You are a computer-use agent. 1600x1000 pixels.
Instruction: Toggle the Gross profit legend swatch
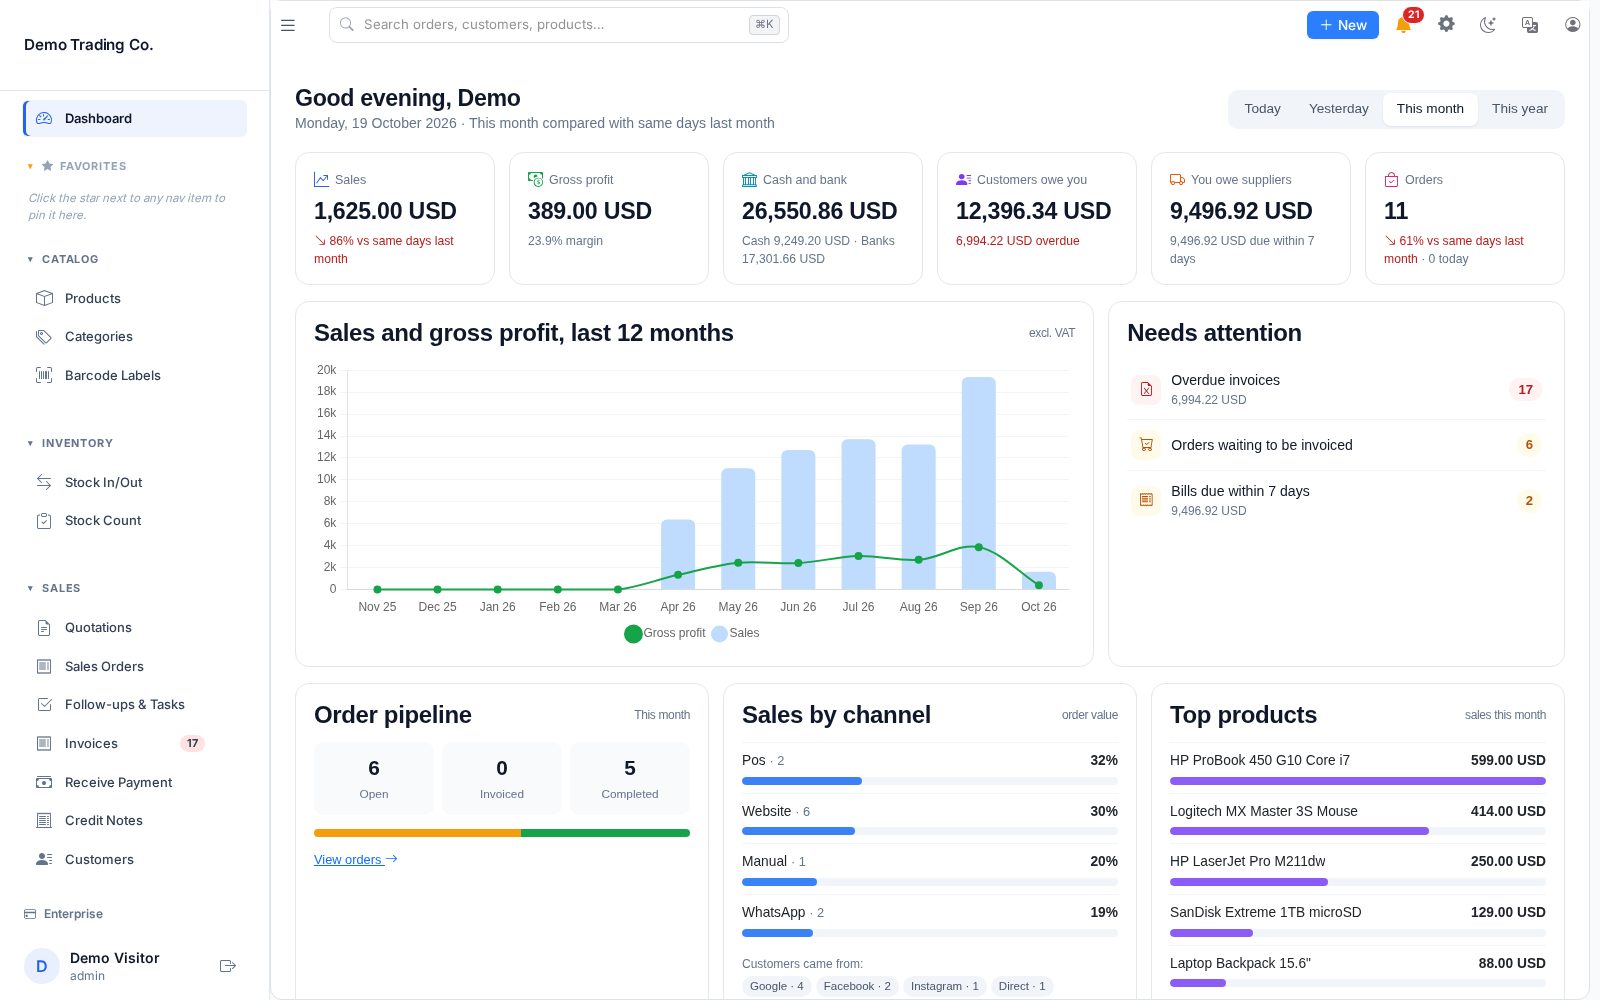pos(633,633)
